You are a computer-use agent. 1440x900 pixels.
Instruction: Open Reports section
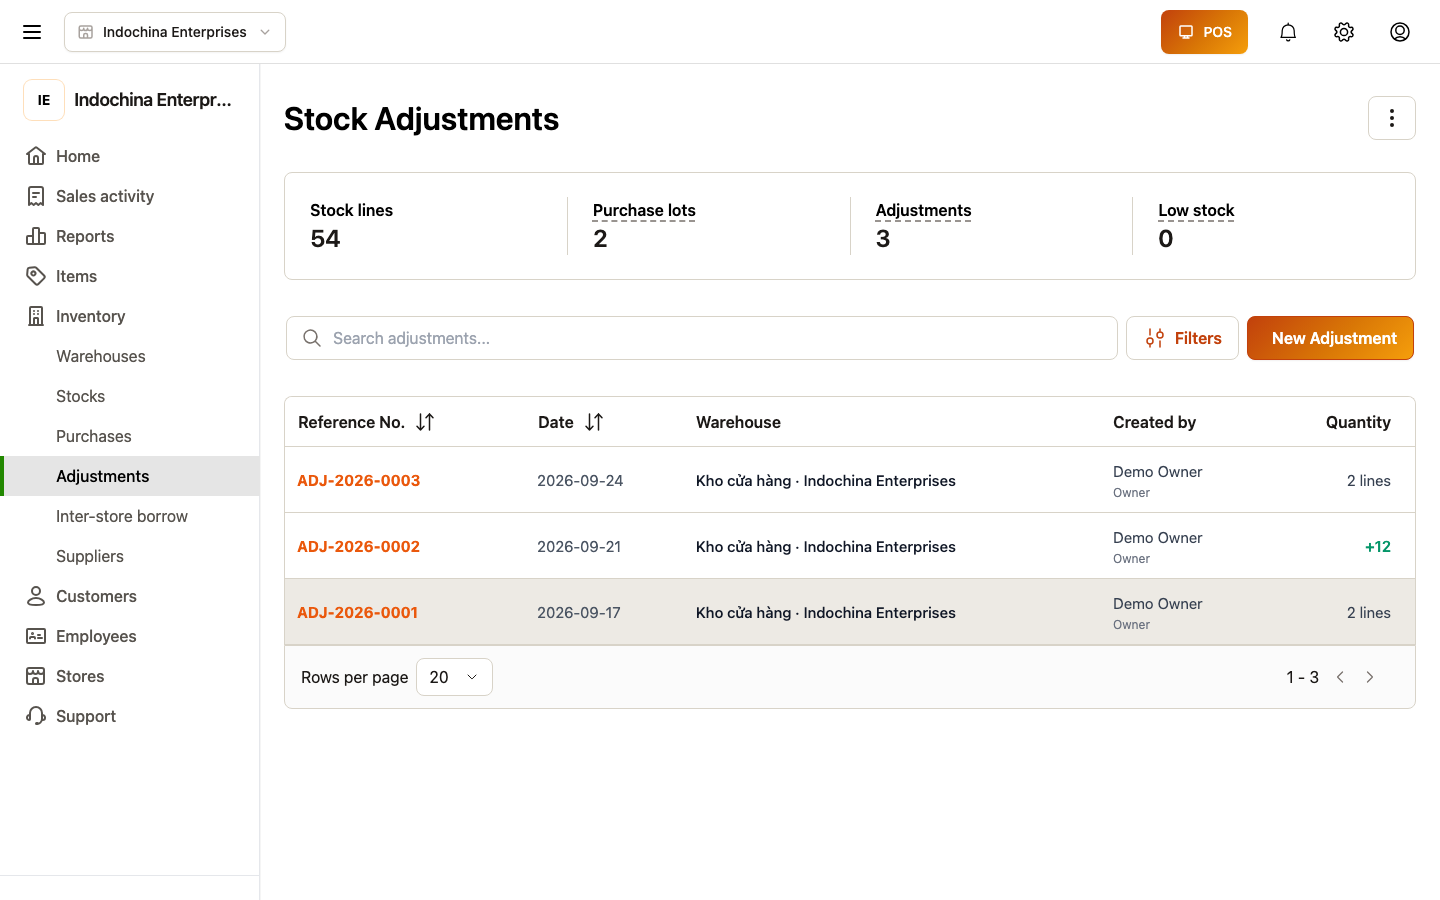pyautogui.click(x=130, y=236)
